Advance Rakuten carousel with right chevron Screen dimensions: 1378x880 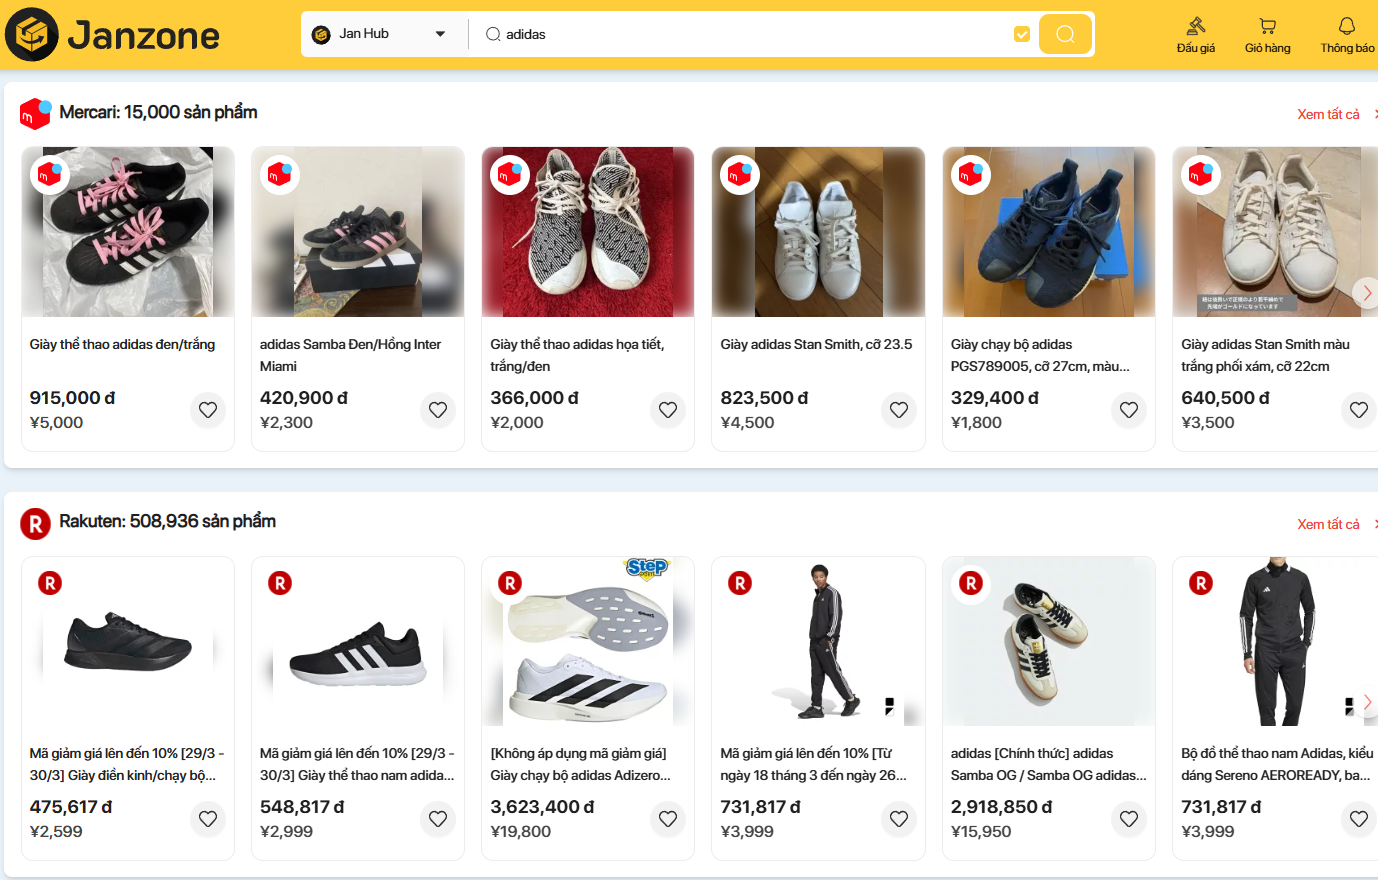[x=1367, y=702]
